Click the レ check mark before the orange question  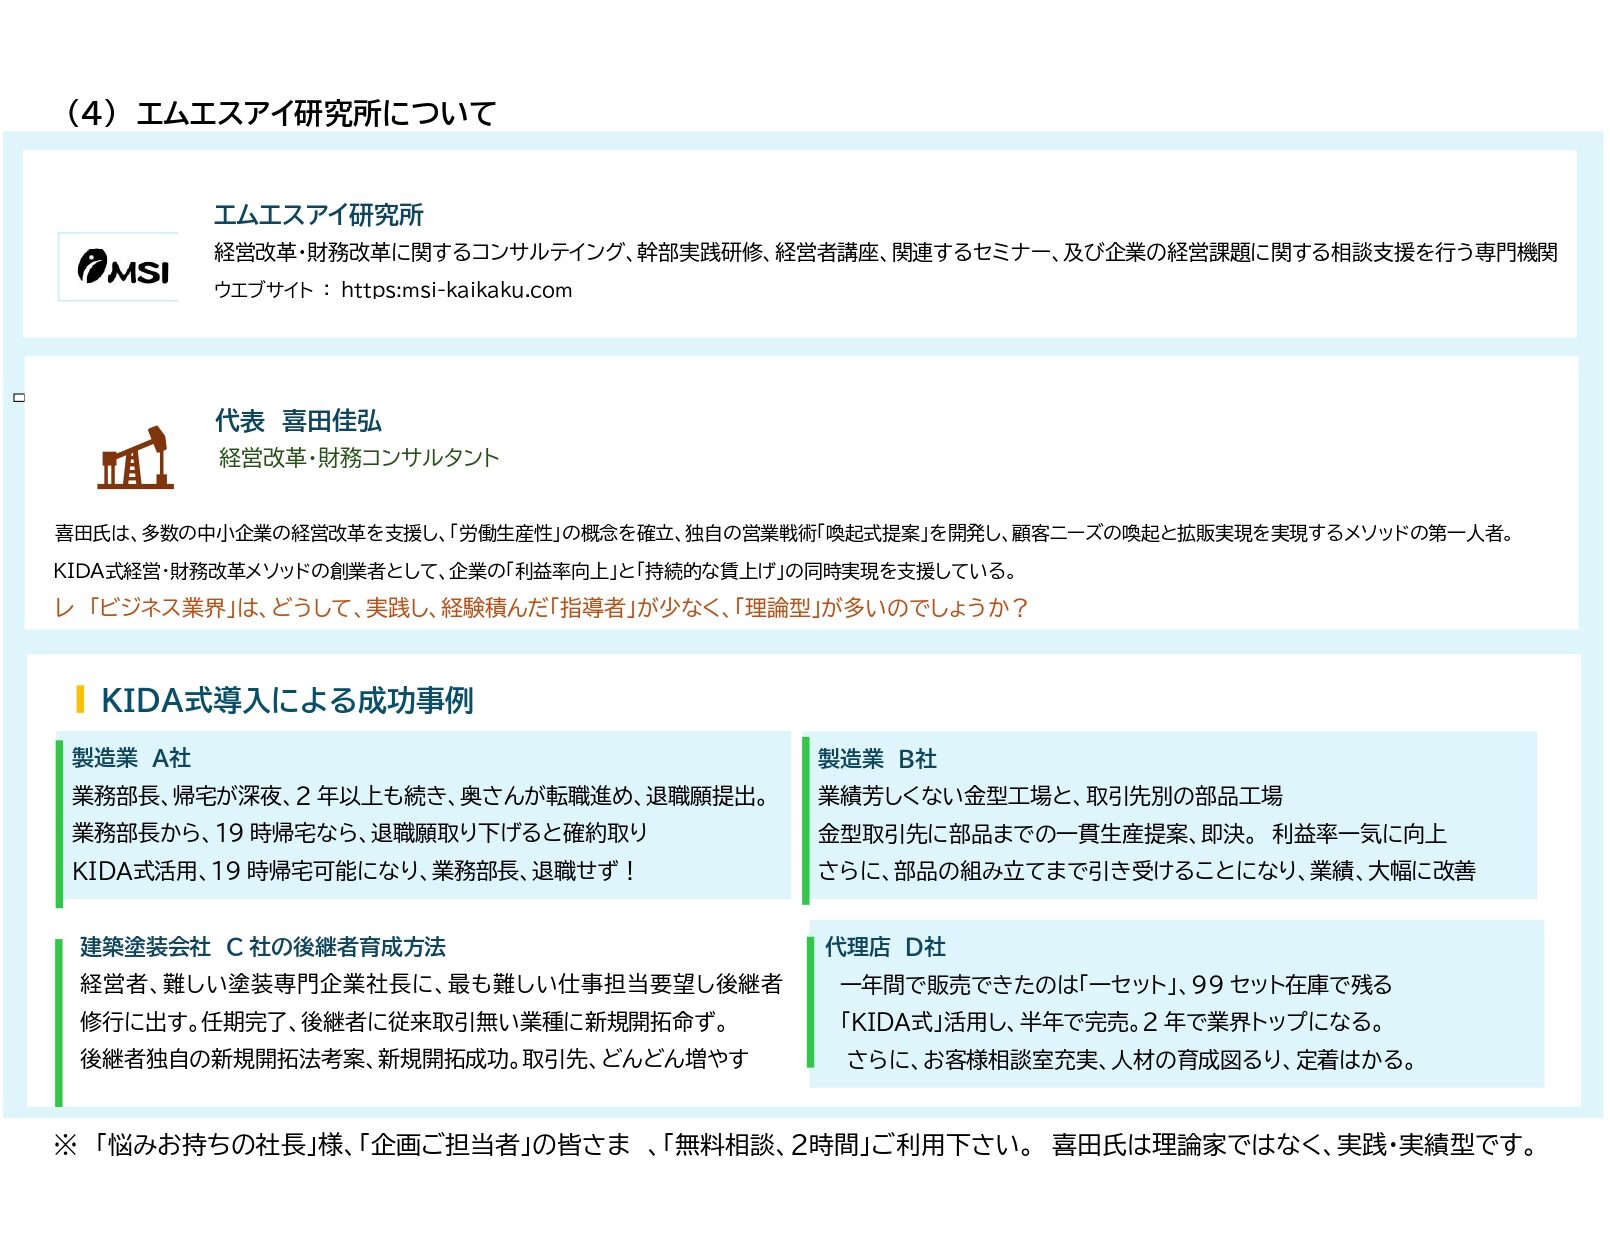tap(64, 608)
